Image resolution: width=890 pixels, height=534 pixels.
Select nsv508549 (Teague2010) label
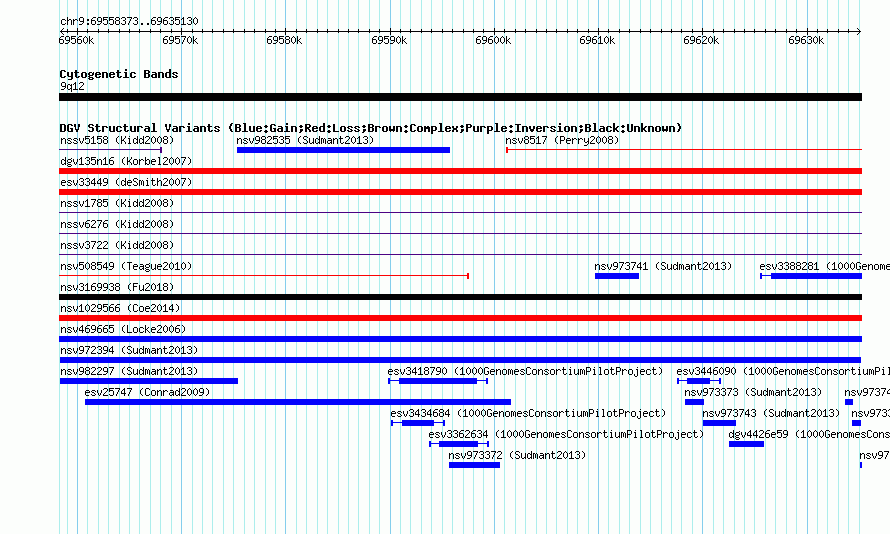pyautogui.click(x=126, y=266)
